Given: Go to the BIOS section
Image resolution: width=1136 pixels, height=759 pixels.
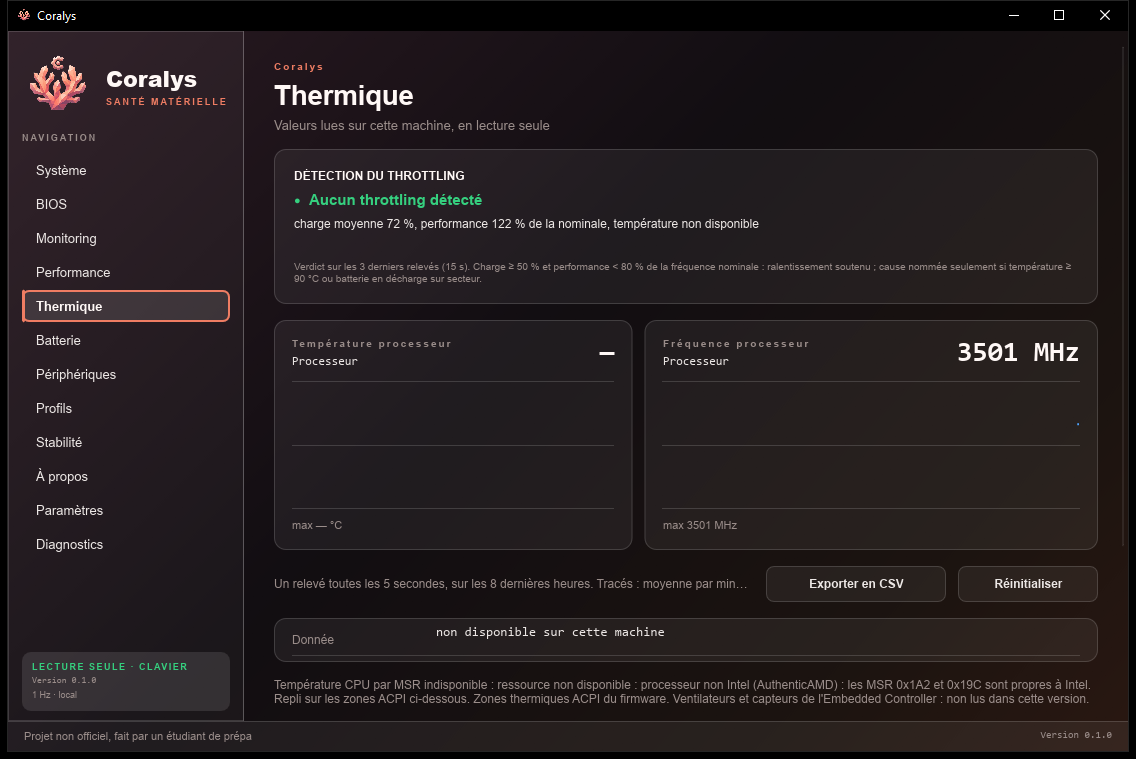Looking at the screenshot, I should (126, 204).
